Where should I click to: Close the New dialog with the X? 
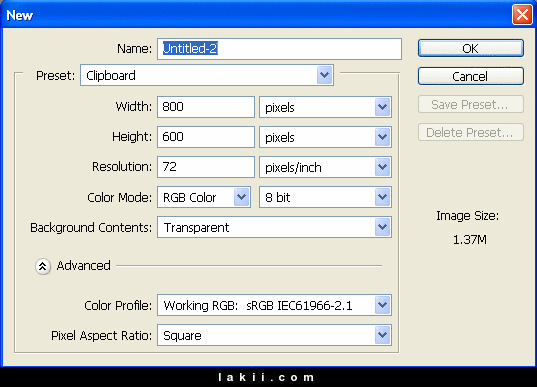click(522, 15)
